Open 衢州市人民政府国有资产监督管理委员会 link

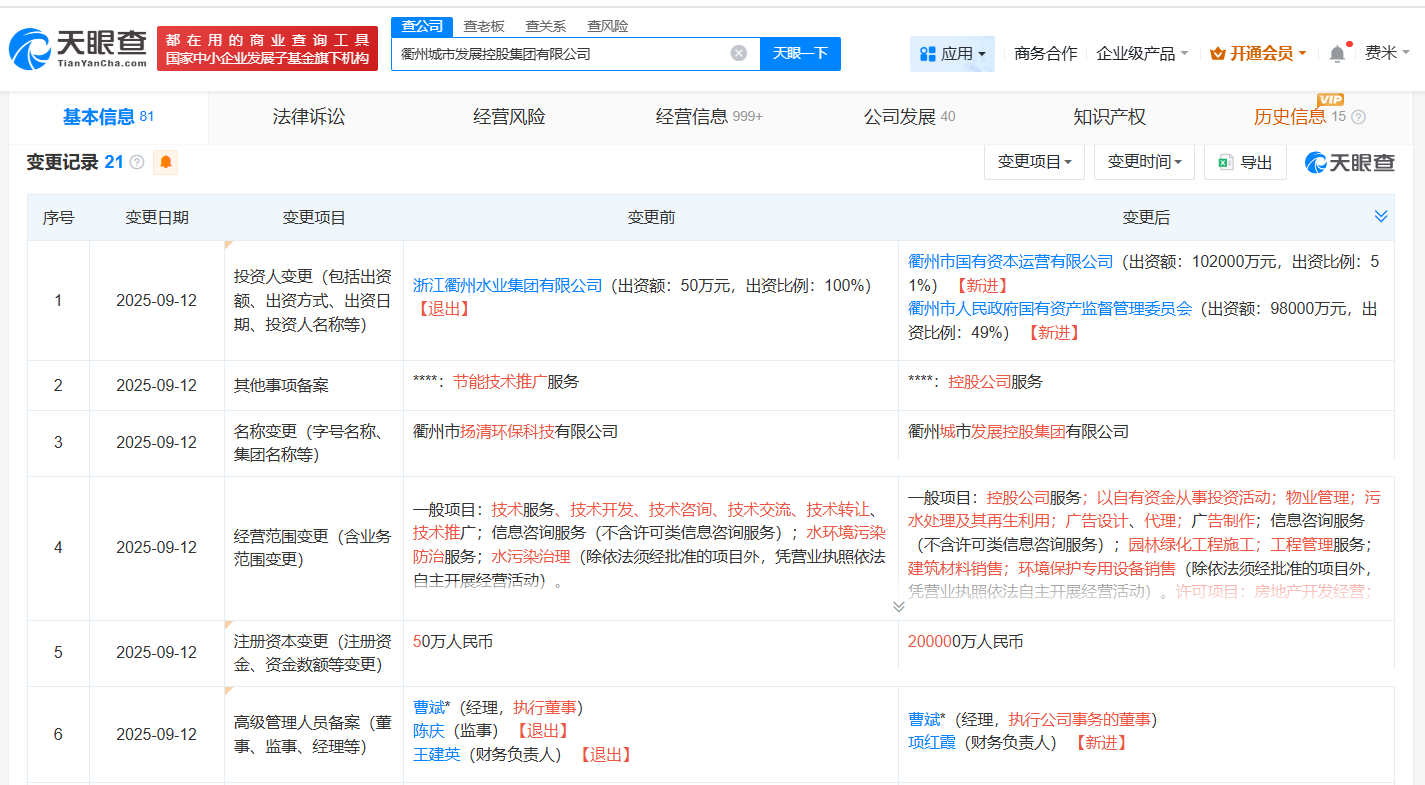pyautogui.click(x=1050, y=309)
